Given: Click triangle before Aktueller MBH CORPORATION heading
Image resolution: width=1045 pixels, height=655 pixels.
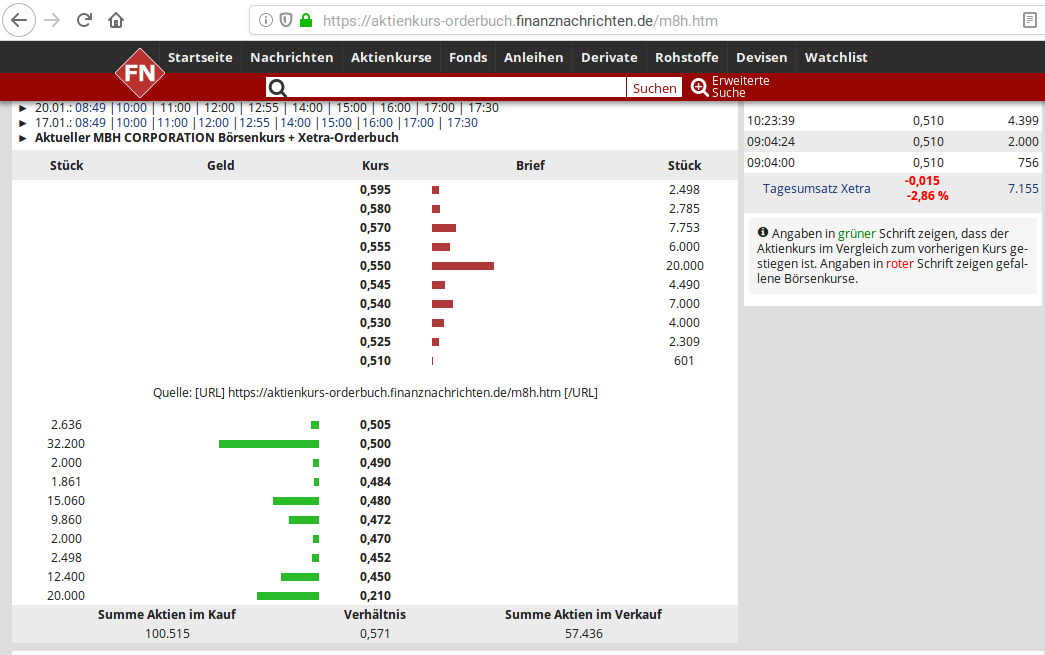Looking at the screenshot, I should tap(23, 139).
